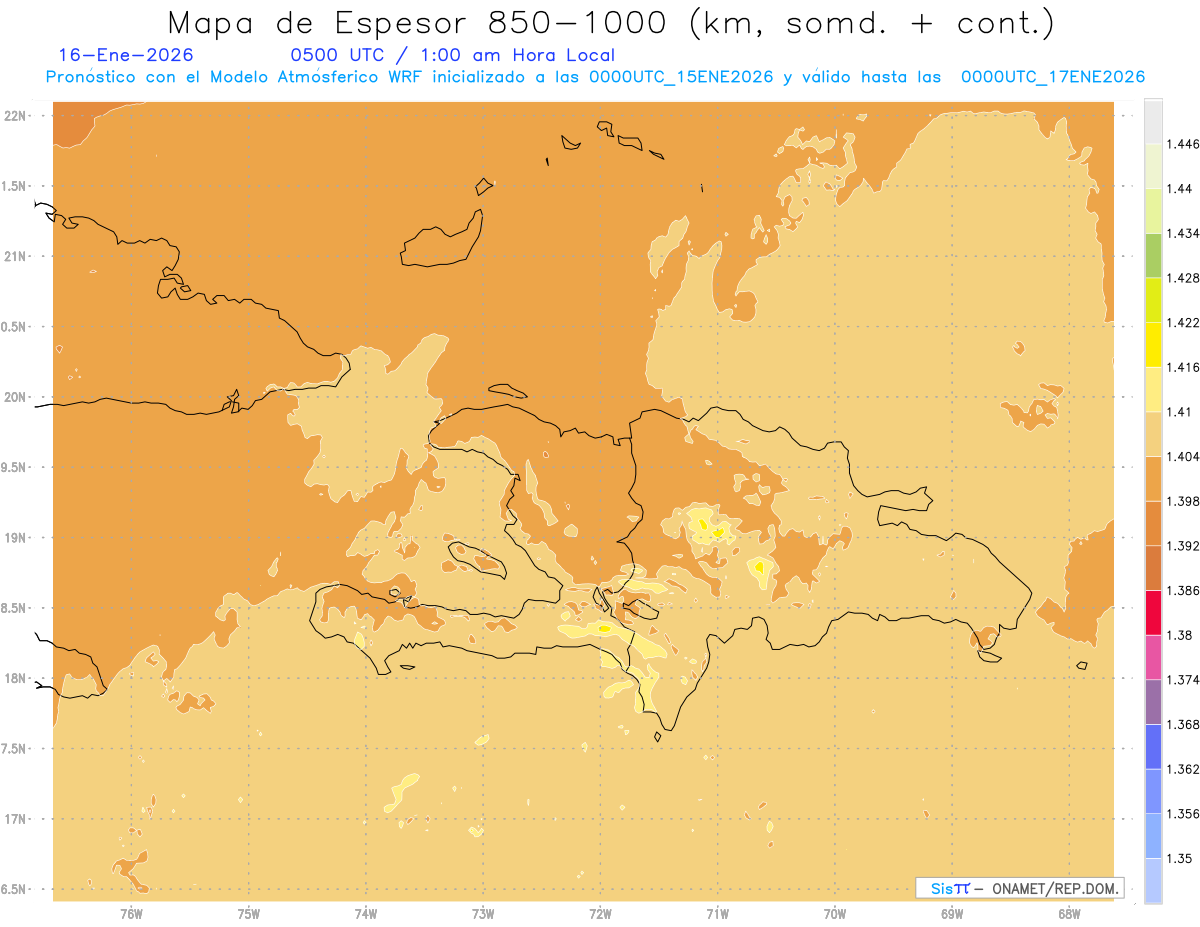Click the legend value '1.38'

click(1180, 635)
